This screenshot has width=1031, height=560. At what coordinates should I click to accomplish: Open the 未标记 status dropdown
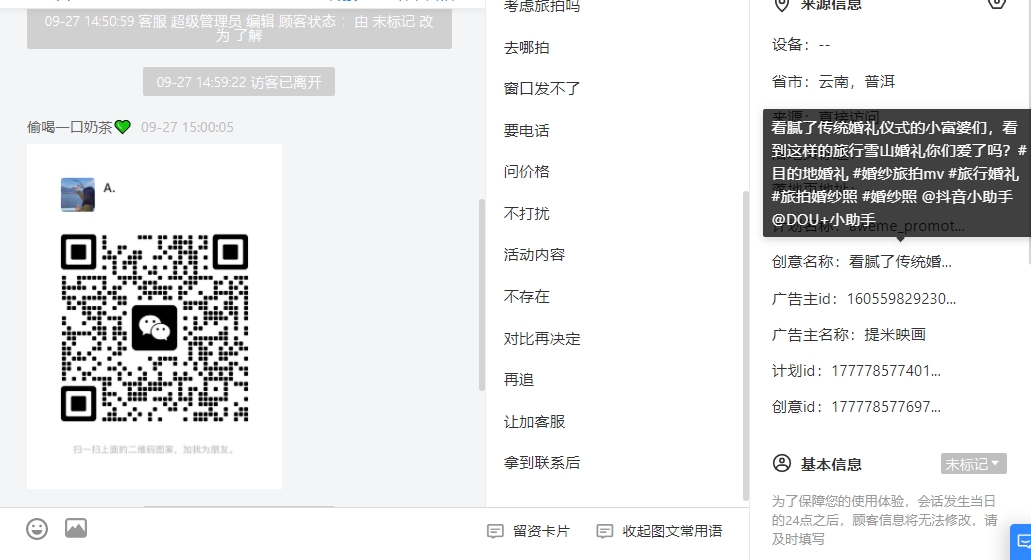973,464
